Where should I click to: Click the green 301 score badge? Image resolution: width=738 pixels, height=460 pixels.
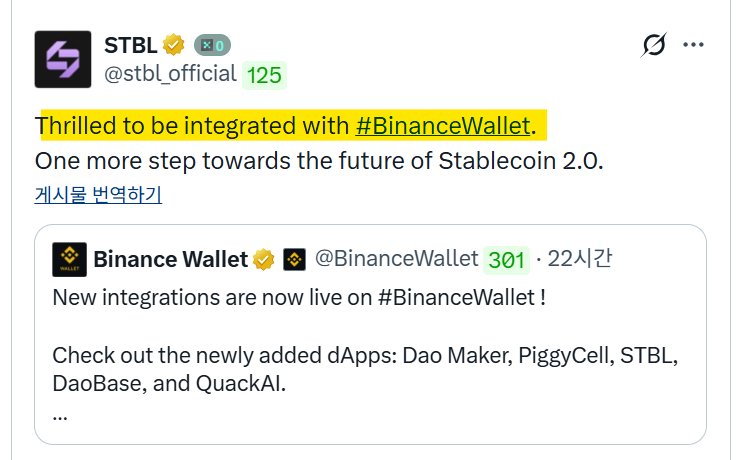click(506, 260)
